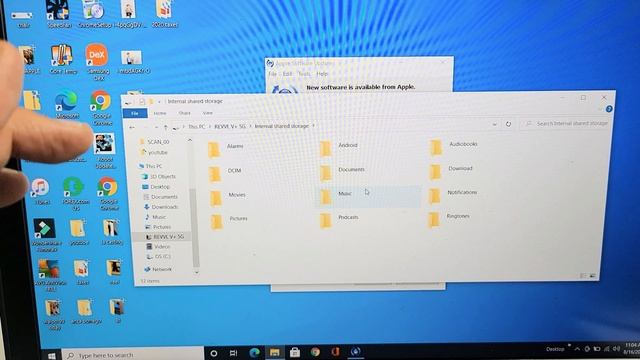Open Edit menu in Apple Software Update
Image resolution: width=640 pixels, height=360 pixels.
click(x=287, y=74)
